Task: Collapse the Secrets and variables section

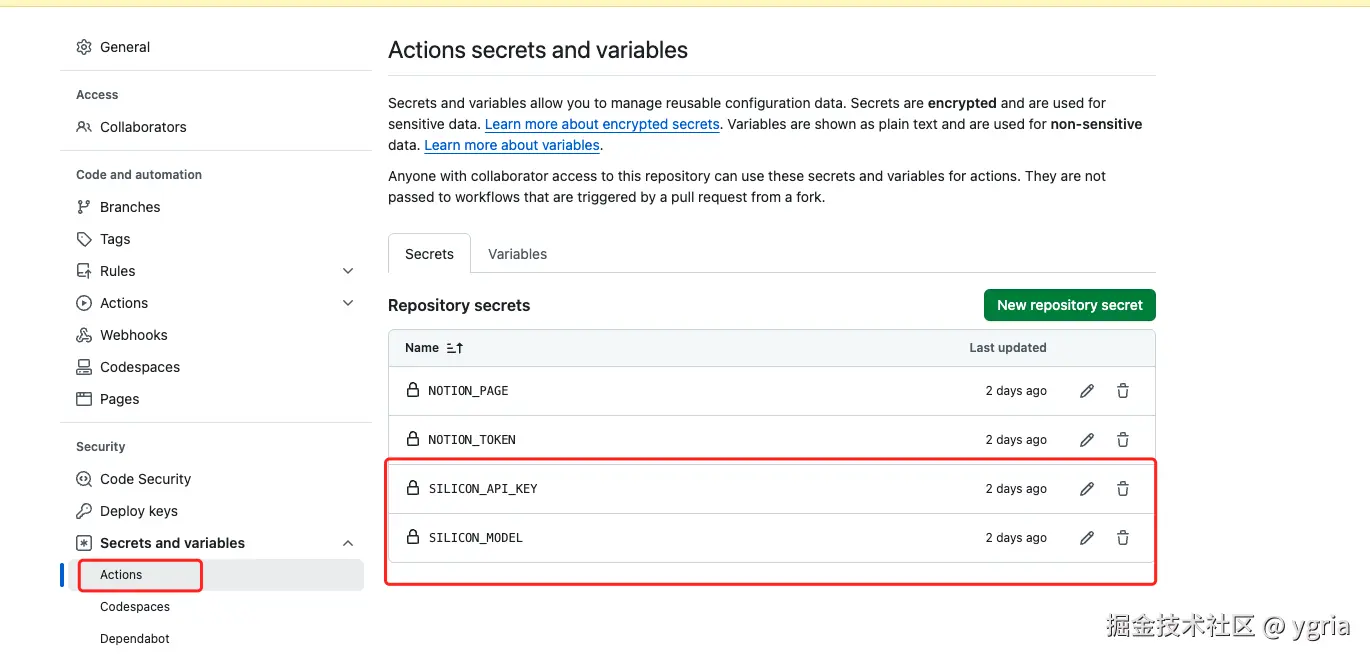Action: [x=348, y=543]
